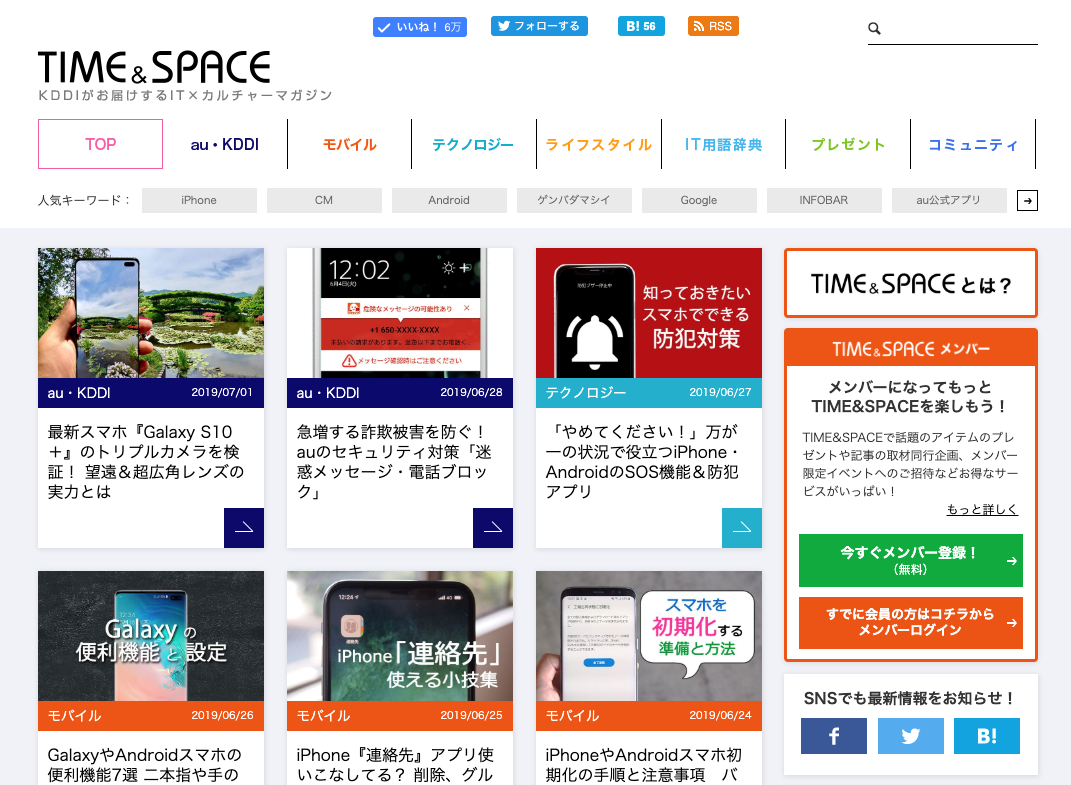The width and height of the screenshot is (1071, 785).
Task: Click the Facebook Like button in header
Action: point(418,27)
